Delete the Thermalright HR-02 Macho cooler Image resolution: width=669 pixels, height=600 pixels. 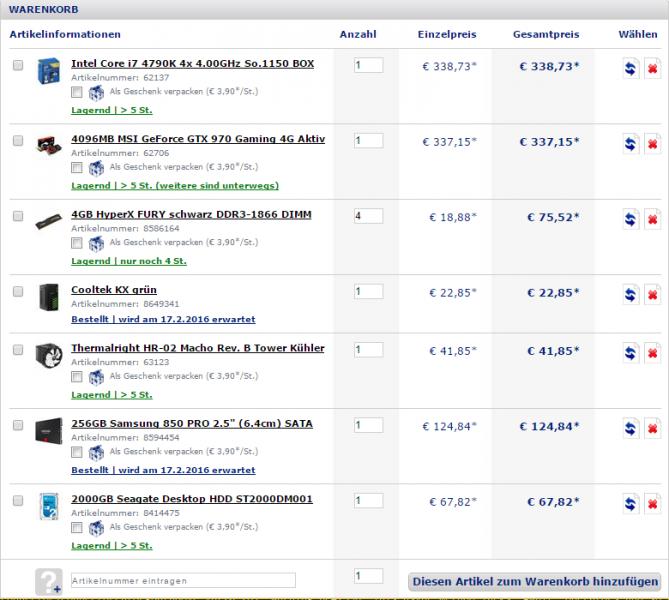tap(652, 353)
